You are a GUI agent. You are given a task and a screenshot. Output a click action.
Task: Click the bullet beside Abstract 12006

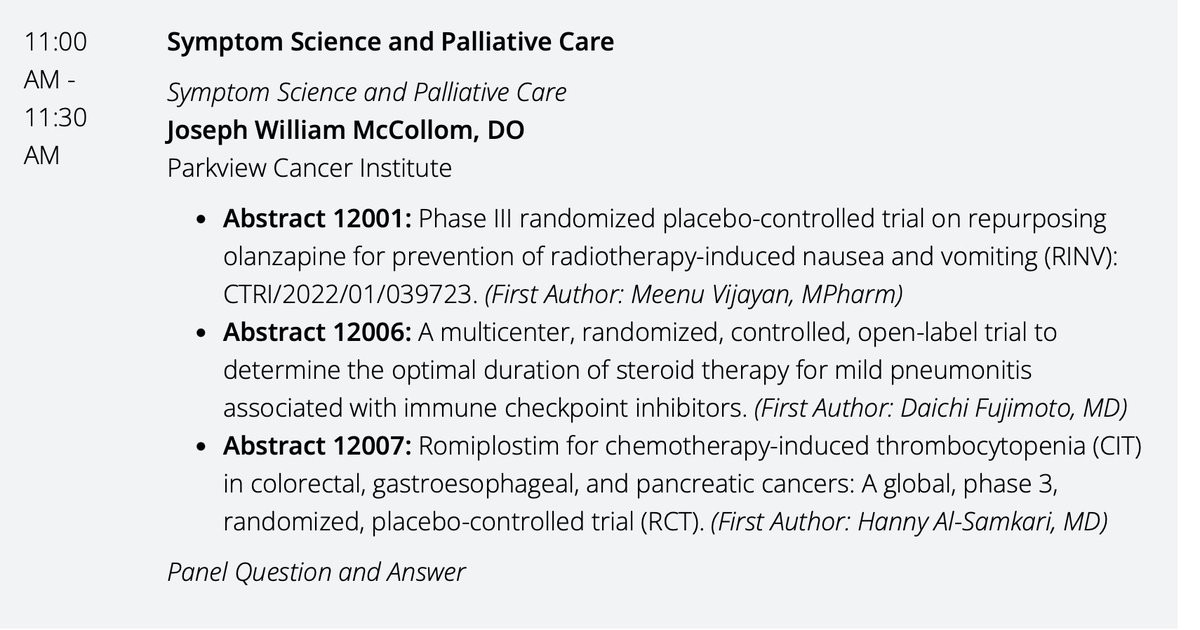pos(203,333)
